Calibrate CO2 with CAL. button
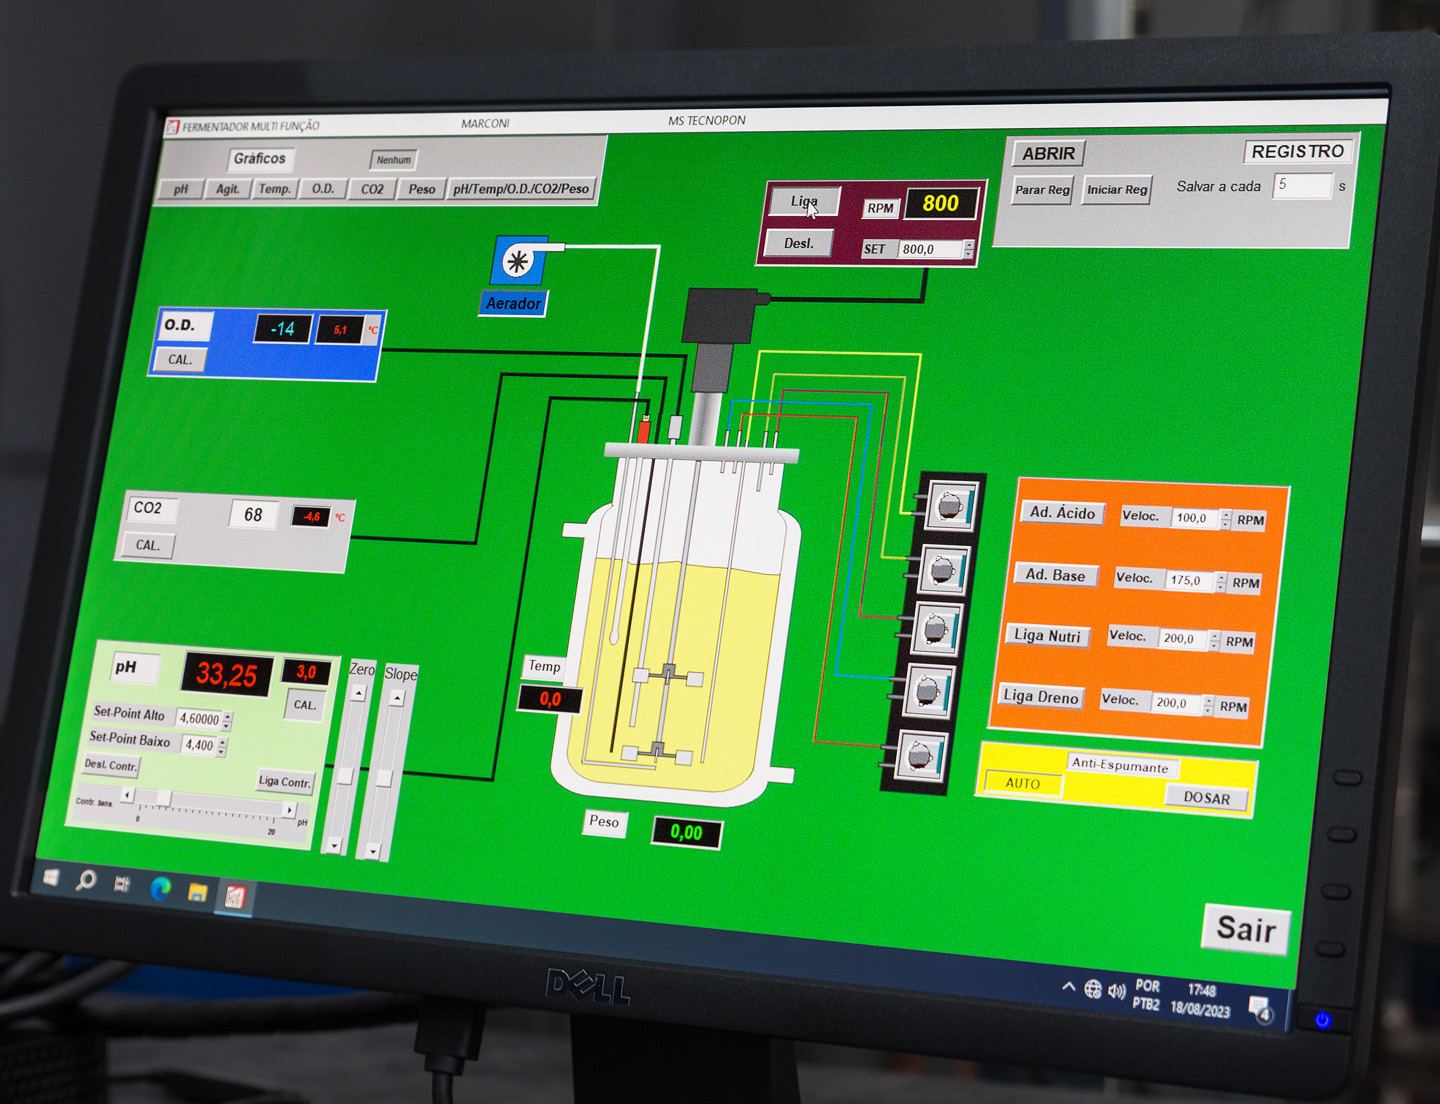Screen dimensions: 1440x1104 [x=148, y=545]
